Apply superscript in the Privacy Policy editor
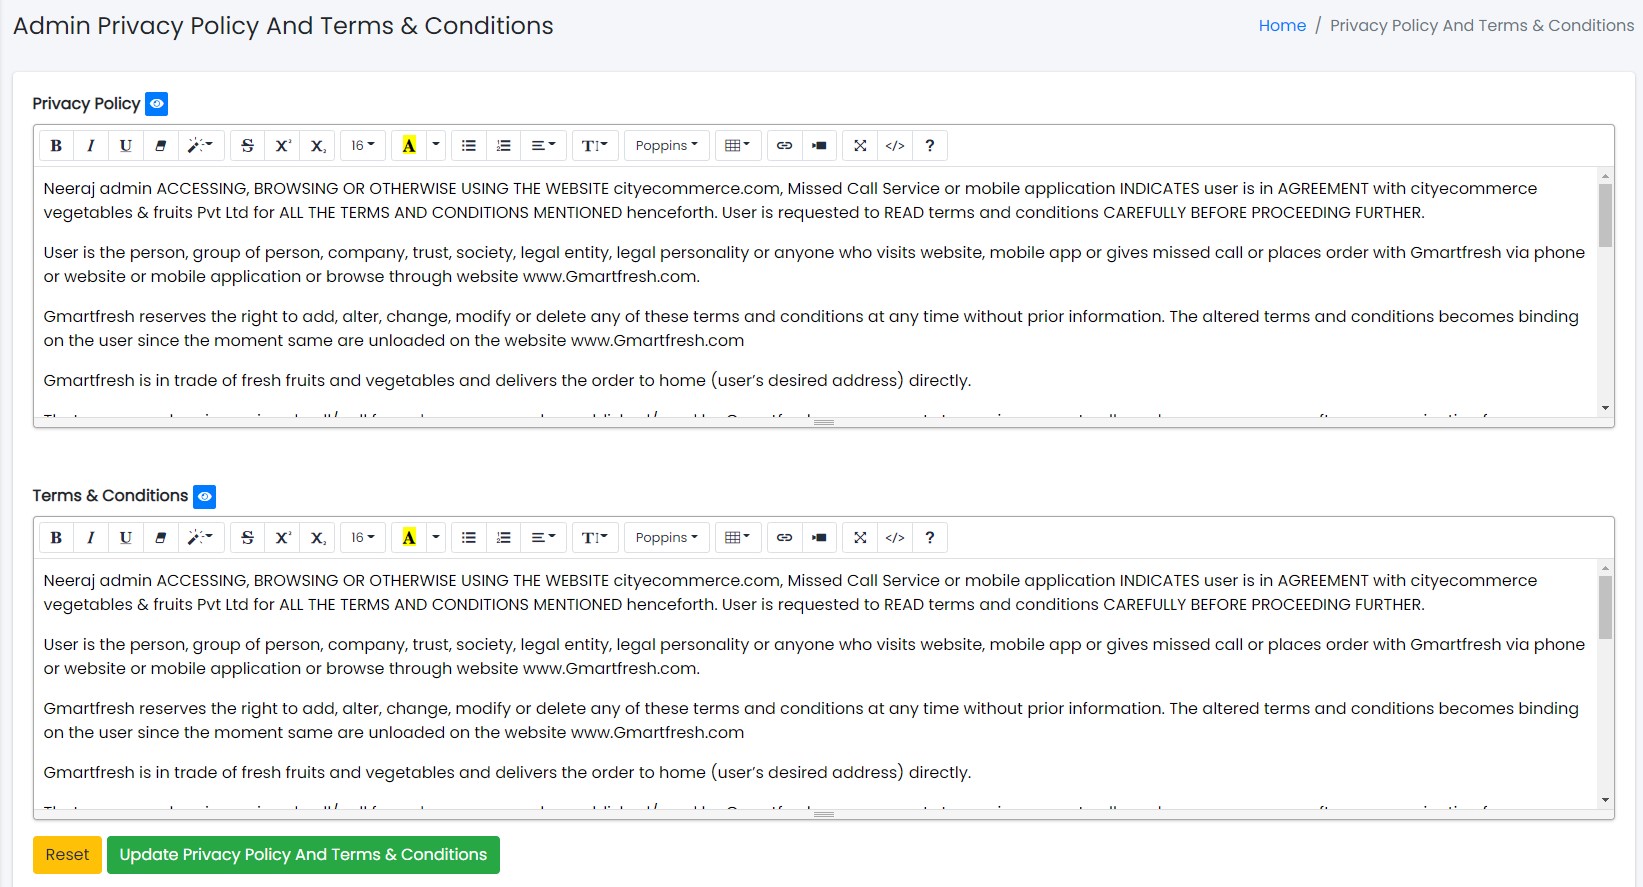Screen dimensions: 1643x887 [x=283, y=146]
